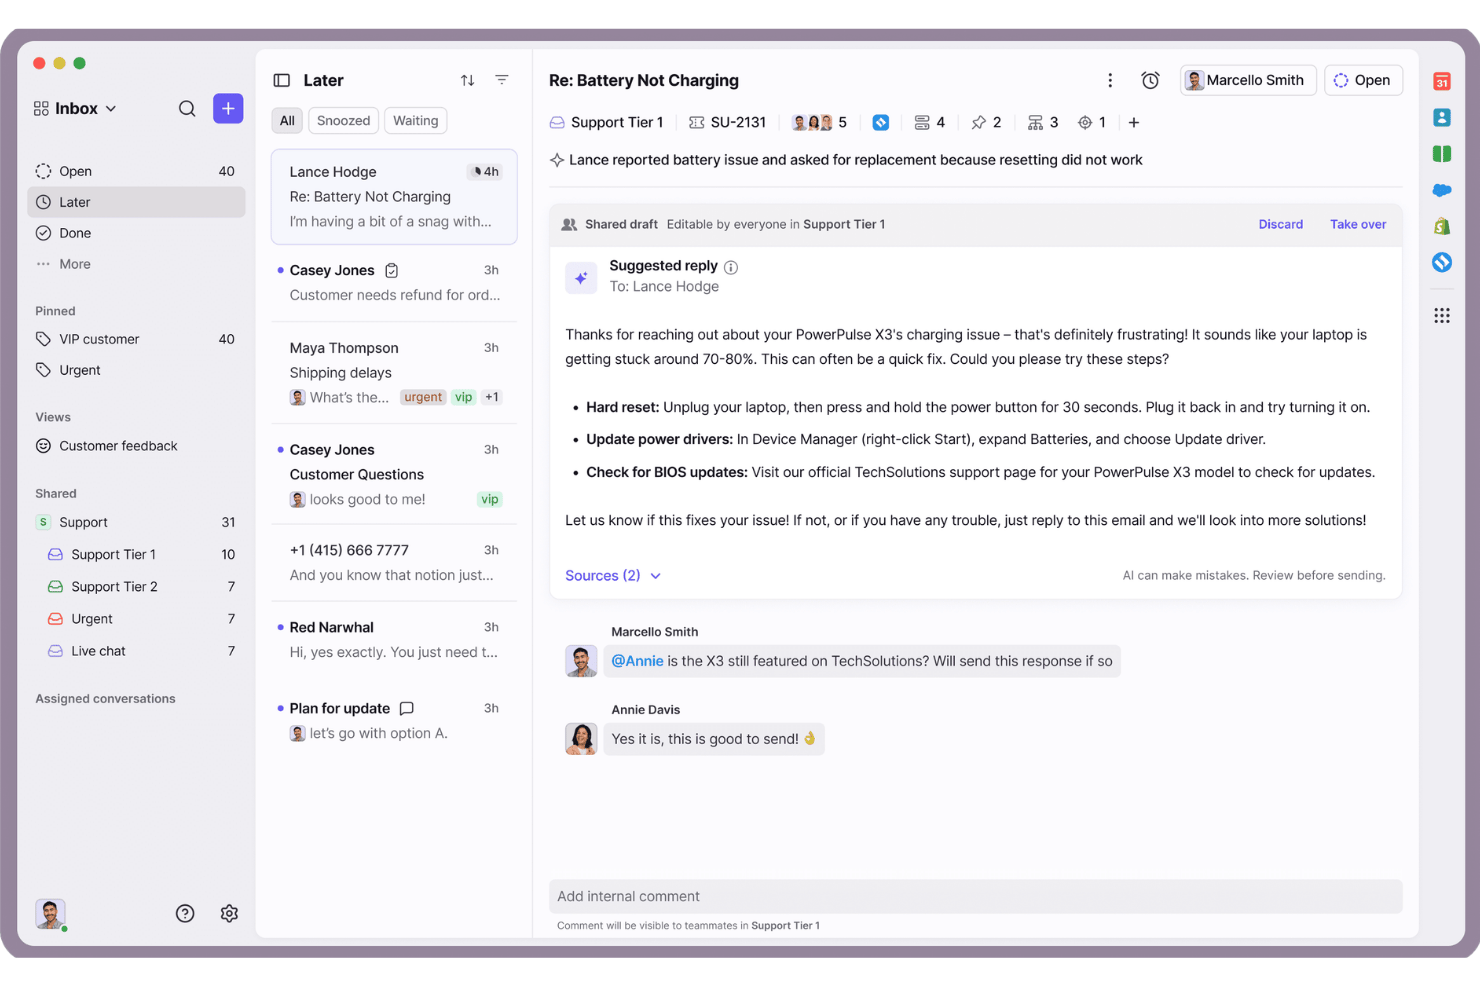The image size is (1480, 987).
Task: Open the filter lines icon
Action: pyautogui.click(x=502, y=80)
